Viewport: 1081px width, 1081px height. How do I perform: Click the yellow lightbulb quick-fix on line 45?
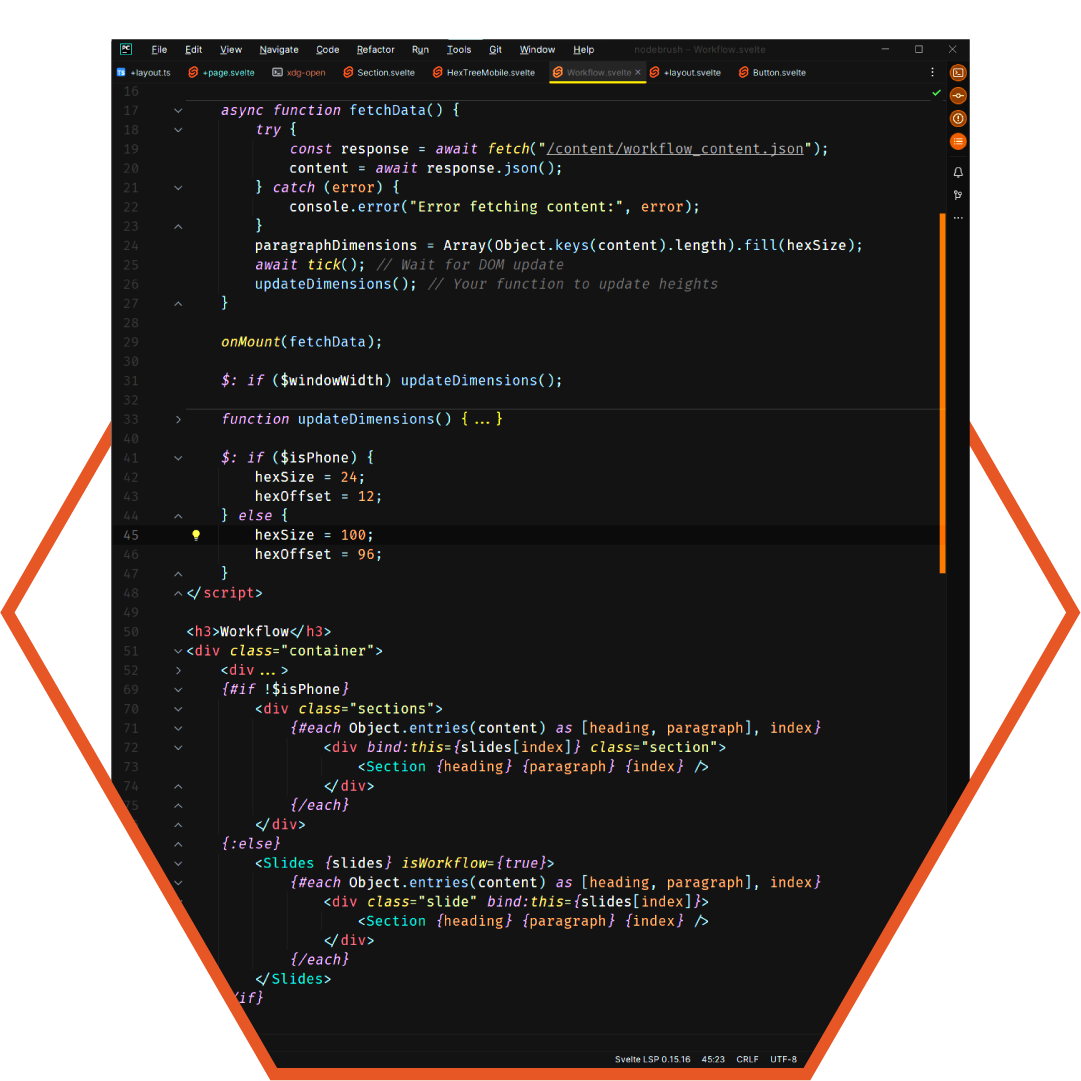(196, 535)
